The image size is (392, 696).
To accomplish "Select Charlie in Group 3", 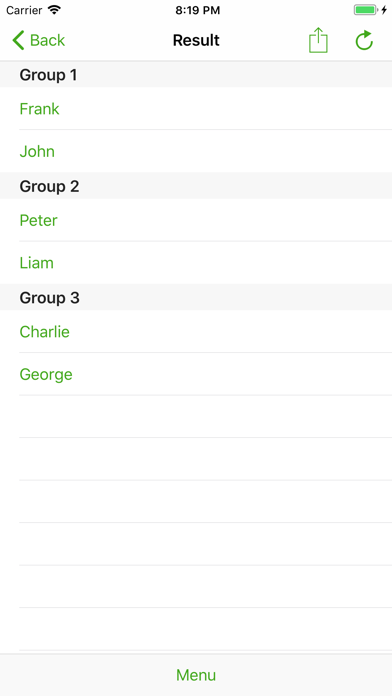I will click(196, 332).
